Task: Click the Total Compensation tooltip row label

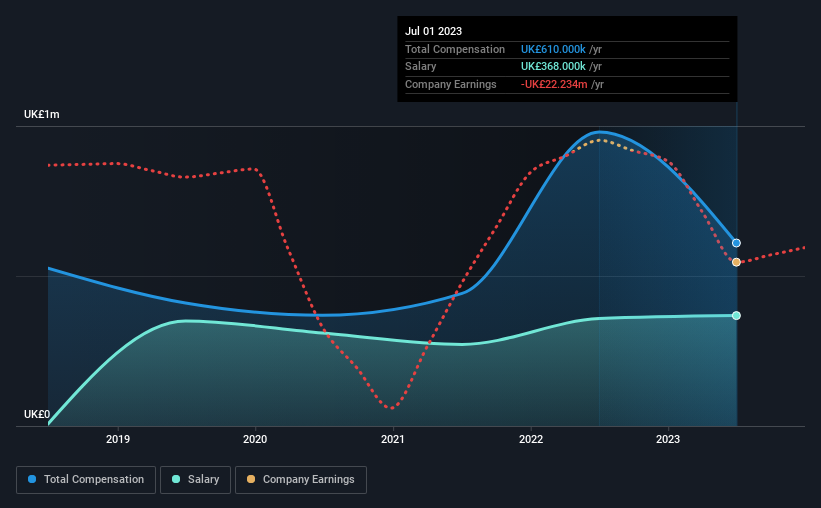Action: pos(455,49)
